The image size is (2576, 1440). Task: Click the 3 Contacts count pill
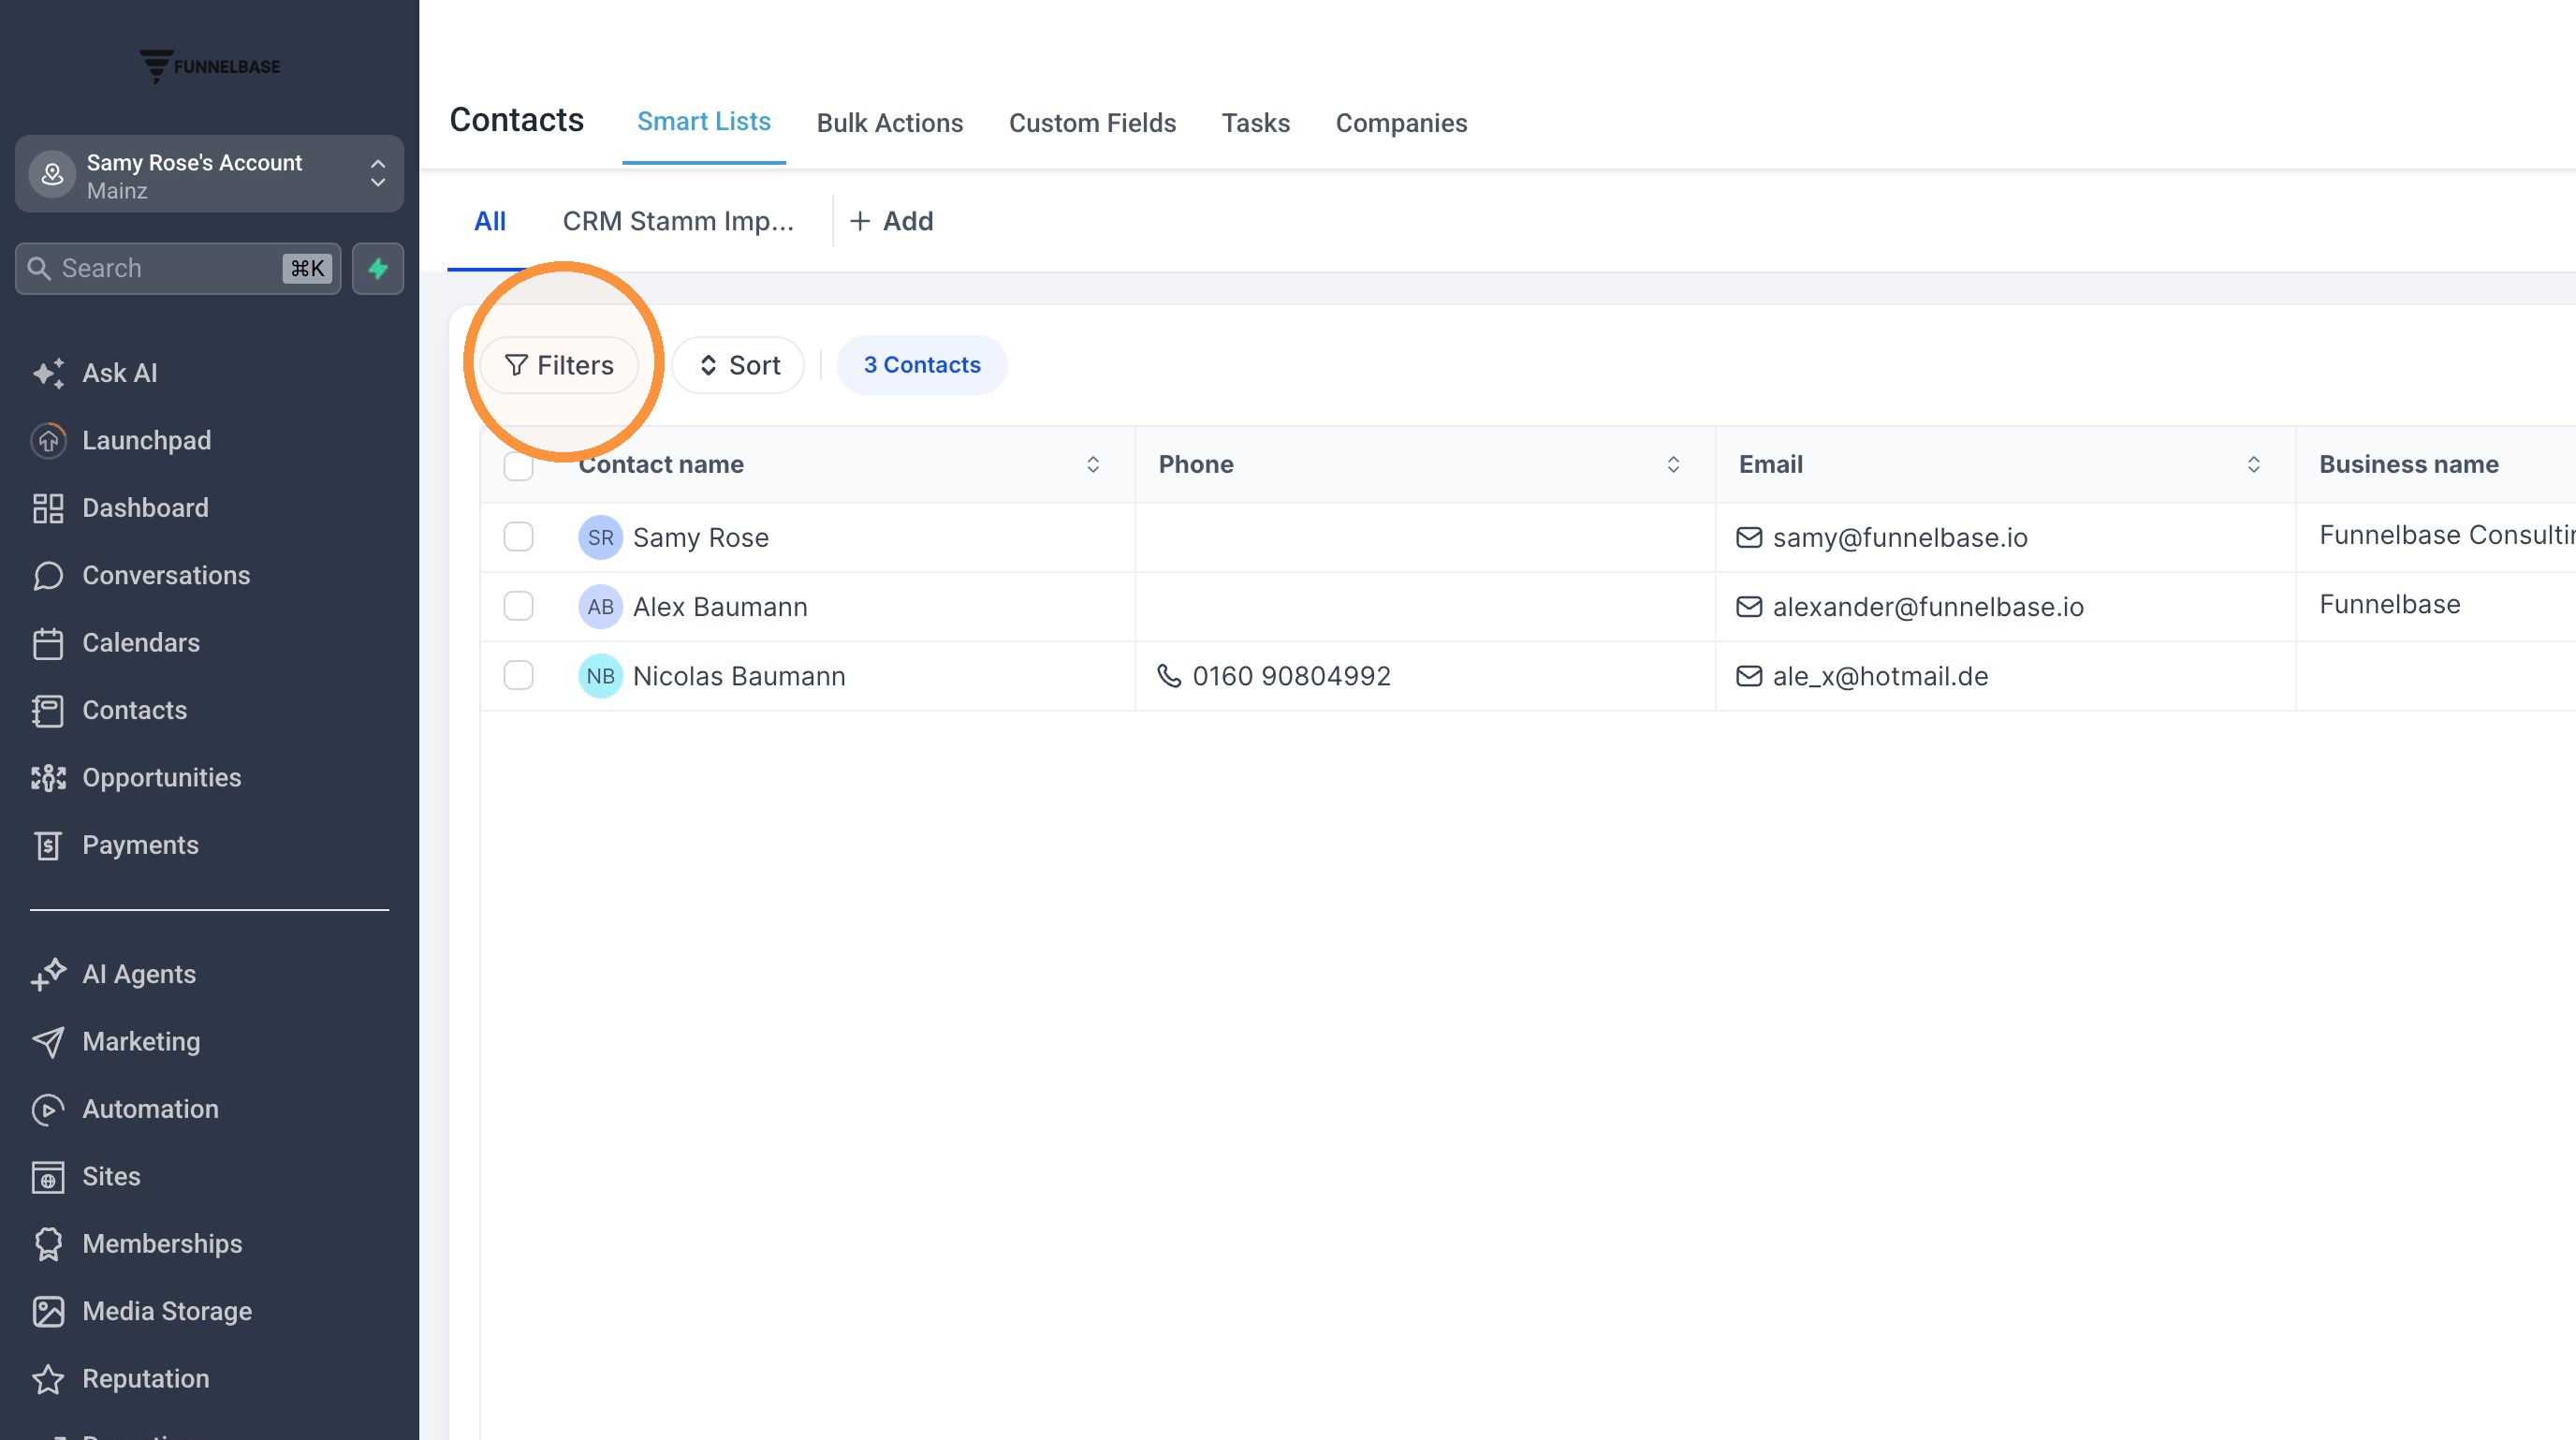[922, 365]
